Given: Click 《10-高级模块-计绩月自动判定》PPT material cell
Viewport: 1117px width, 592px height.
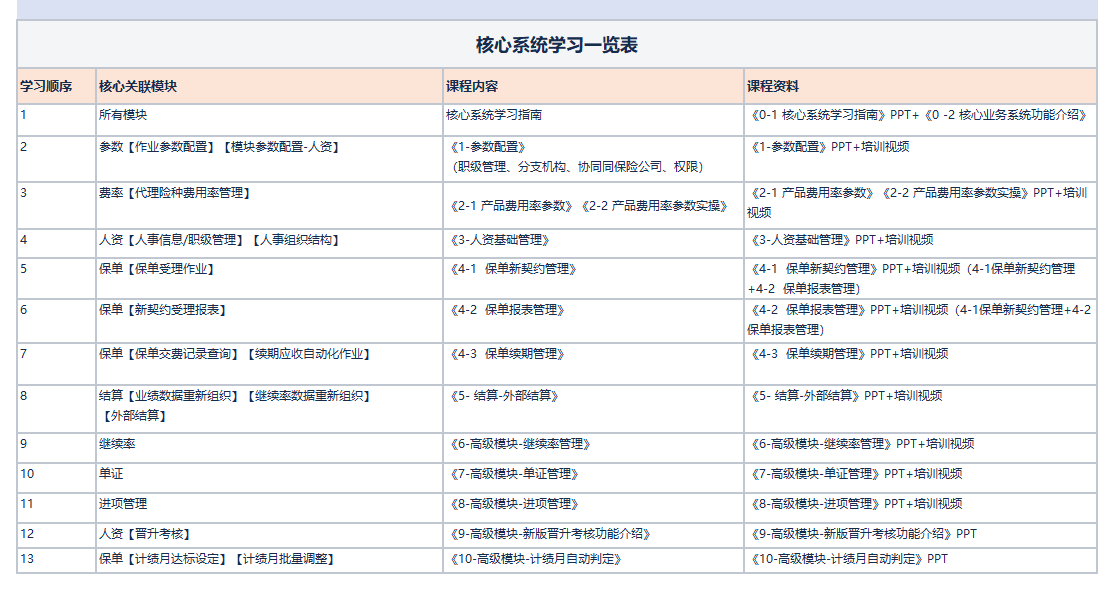Looking at the screenshot, I should click(x=847, y=559).
